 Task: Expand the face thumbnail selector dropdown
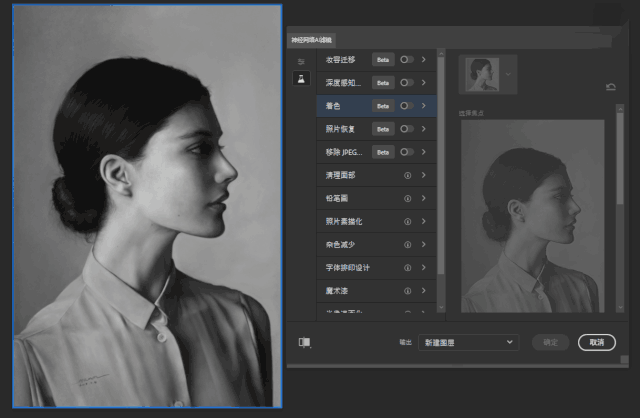click(510, 73)
